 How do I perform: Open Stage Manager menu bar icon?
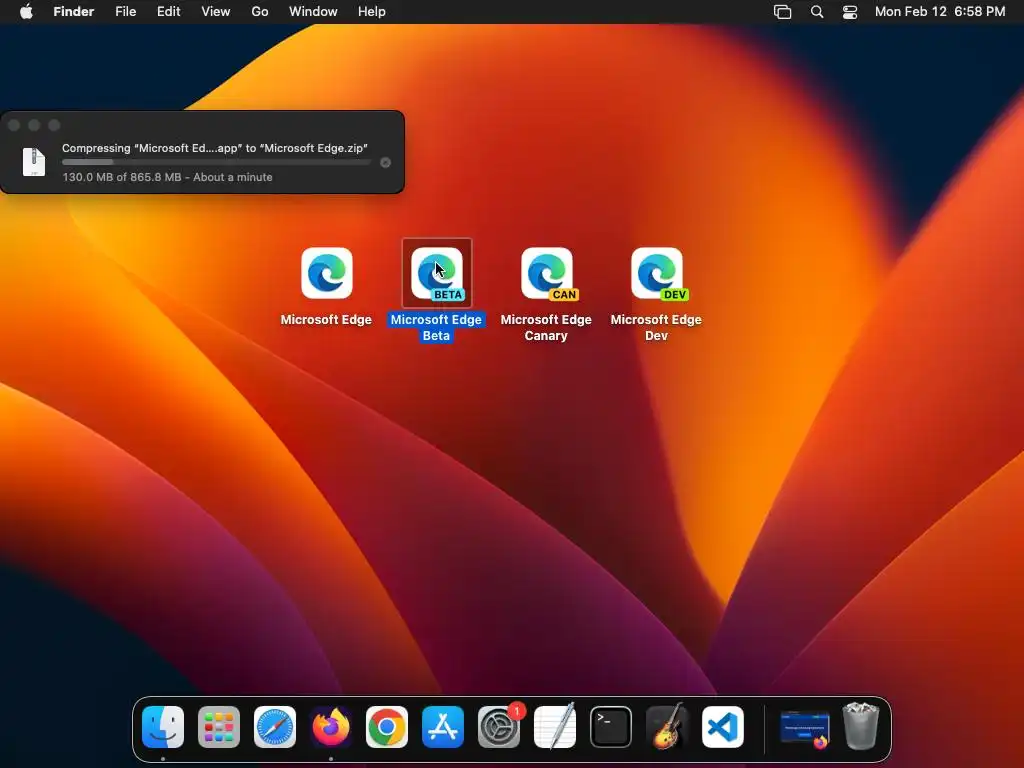(782, 12)
